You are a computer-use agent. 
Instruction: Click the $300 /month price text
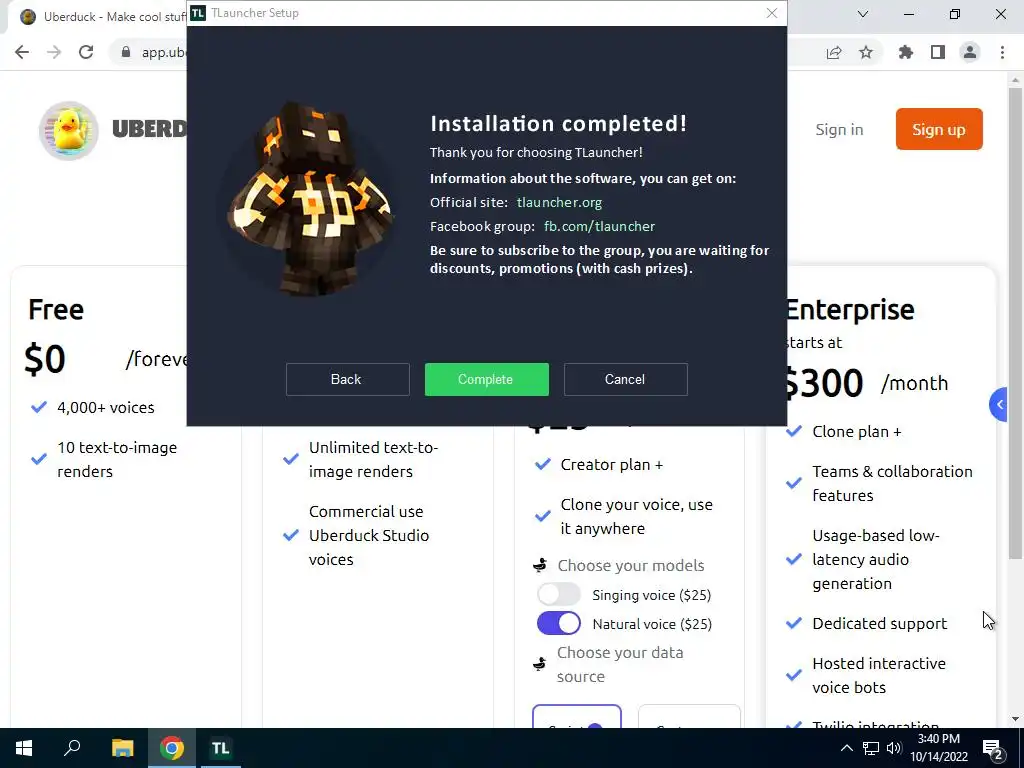click(865, 383)
